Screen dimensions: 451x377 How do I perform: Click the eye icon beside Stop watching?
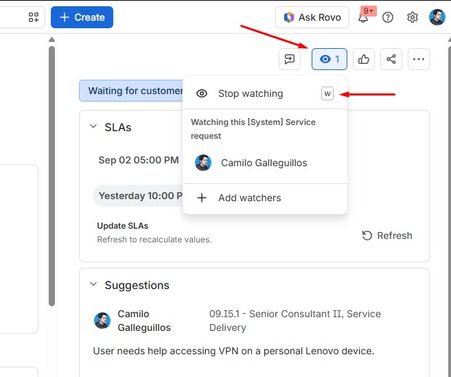click(202, 94)
